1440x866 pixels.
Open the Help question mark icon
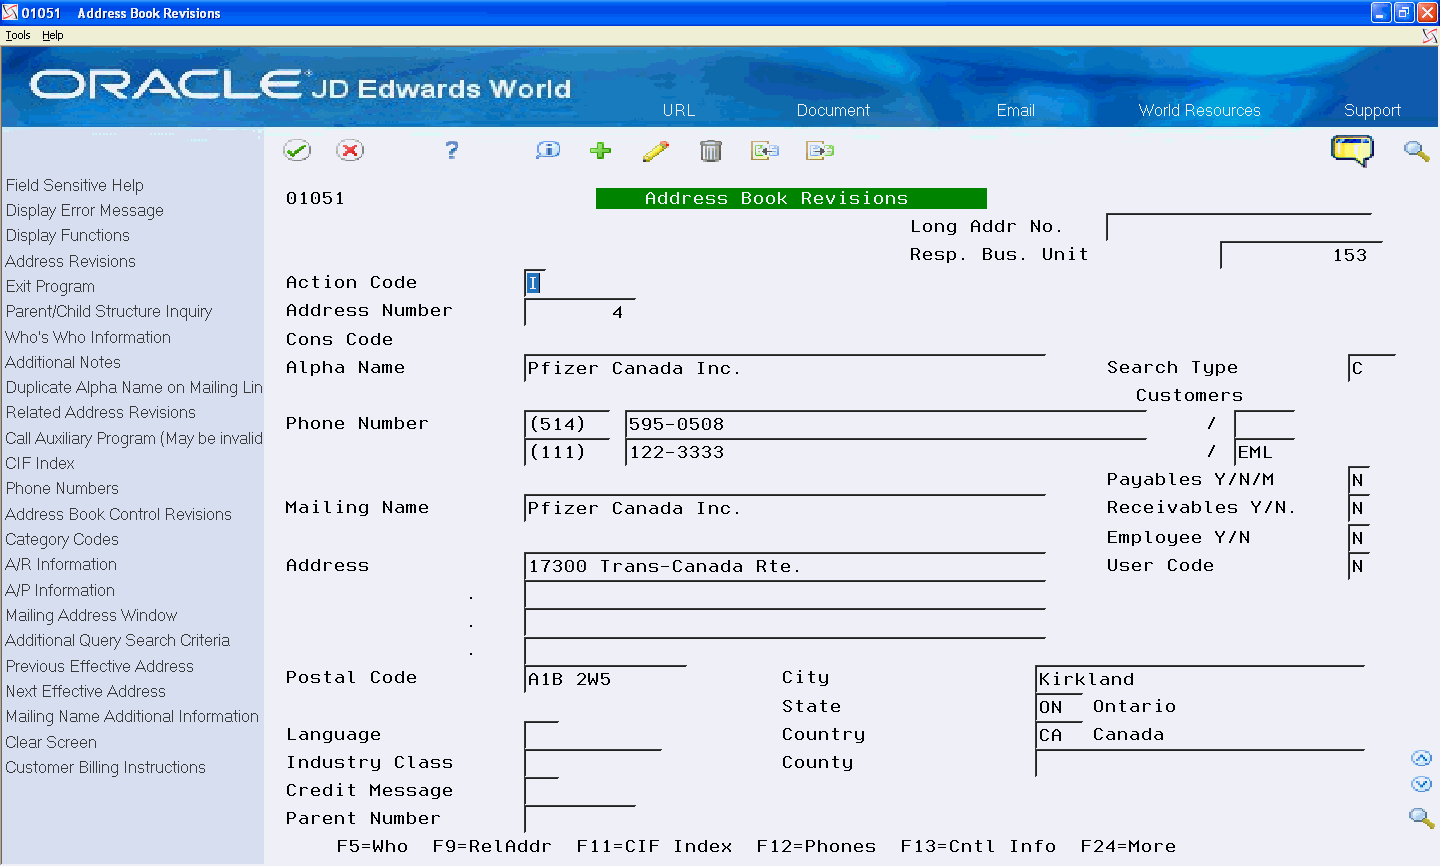451,150
